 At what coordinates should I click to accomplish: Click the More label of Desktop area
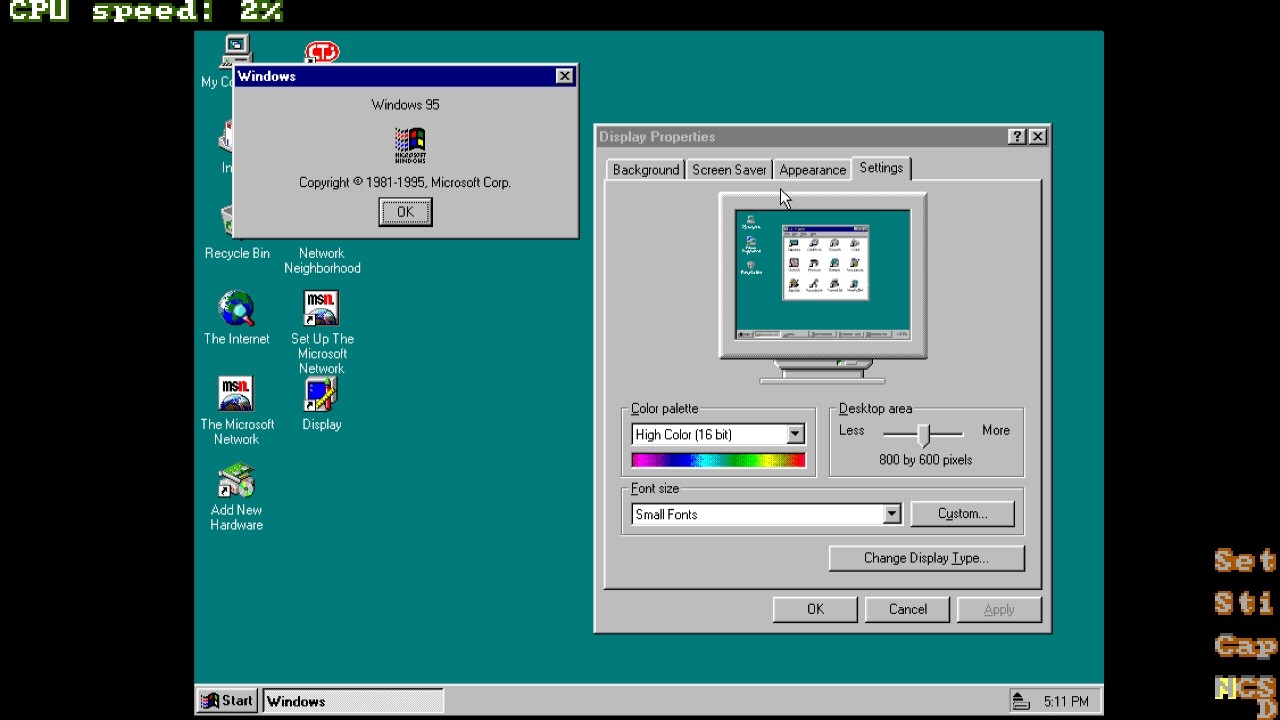pos(996,430)
